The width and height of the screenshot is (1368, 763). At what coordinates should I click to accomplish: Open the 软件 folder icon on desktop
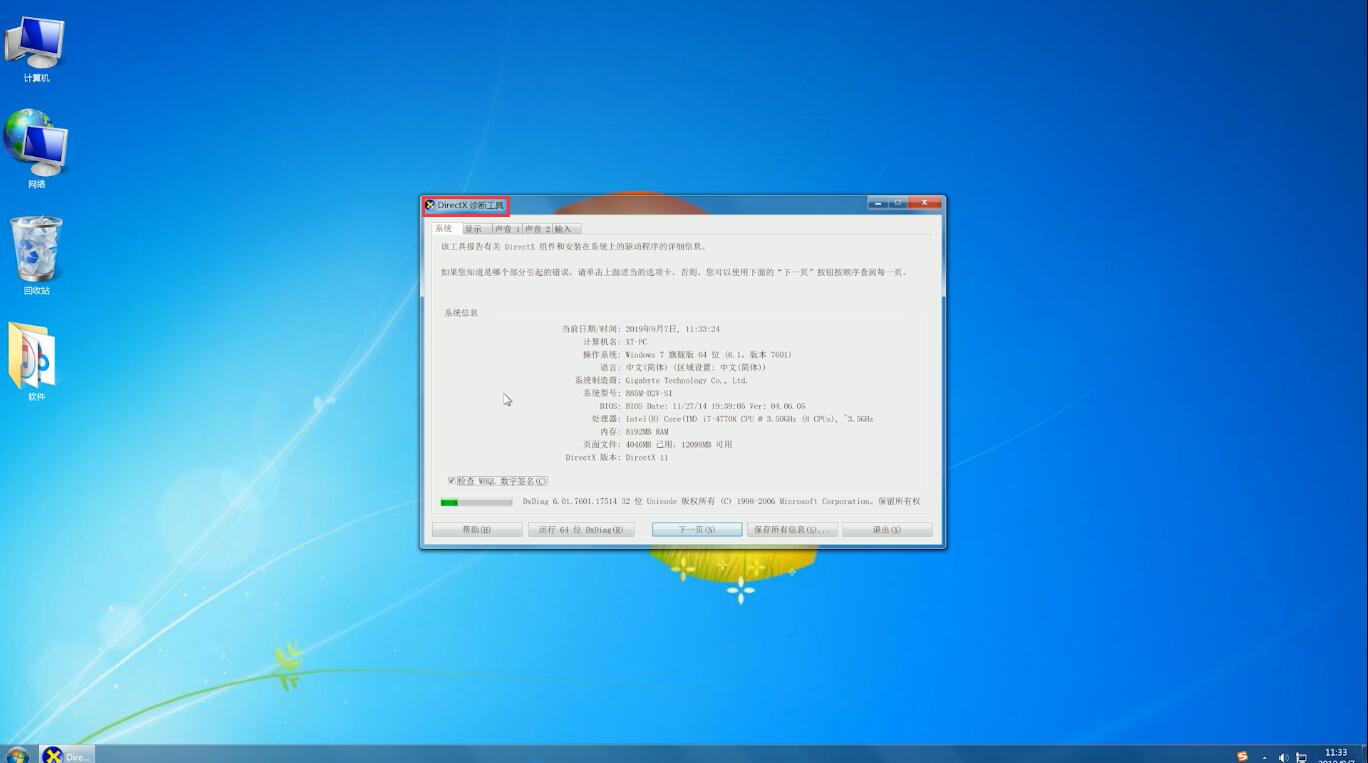click(x=36, y=362)
